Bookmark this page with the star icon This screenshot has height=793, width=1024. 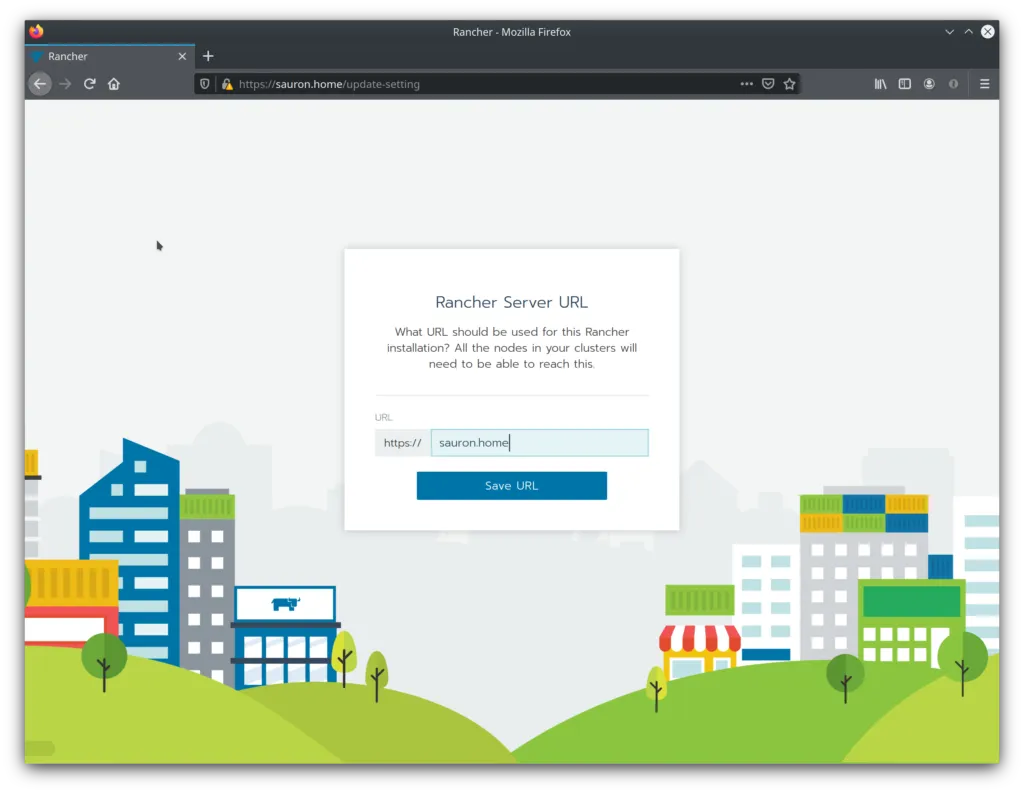[789, 84]
